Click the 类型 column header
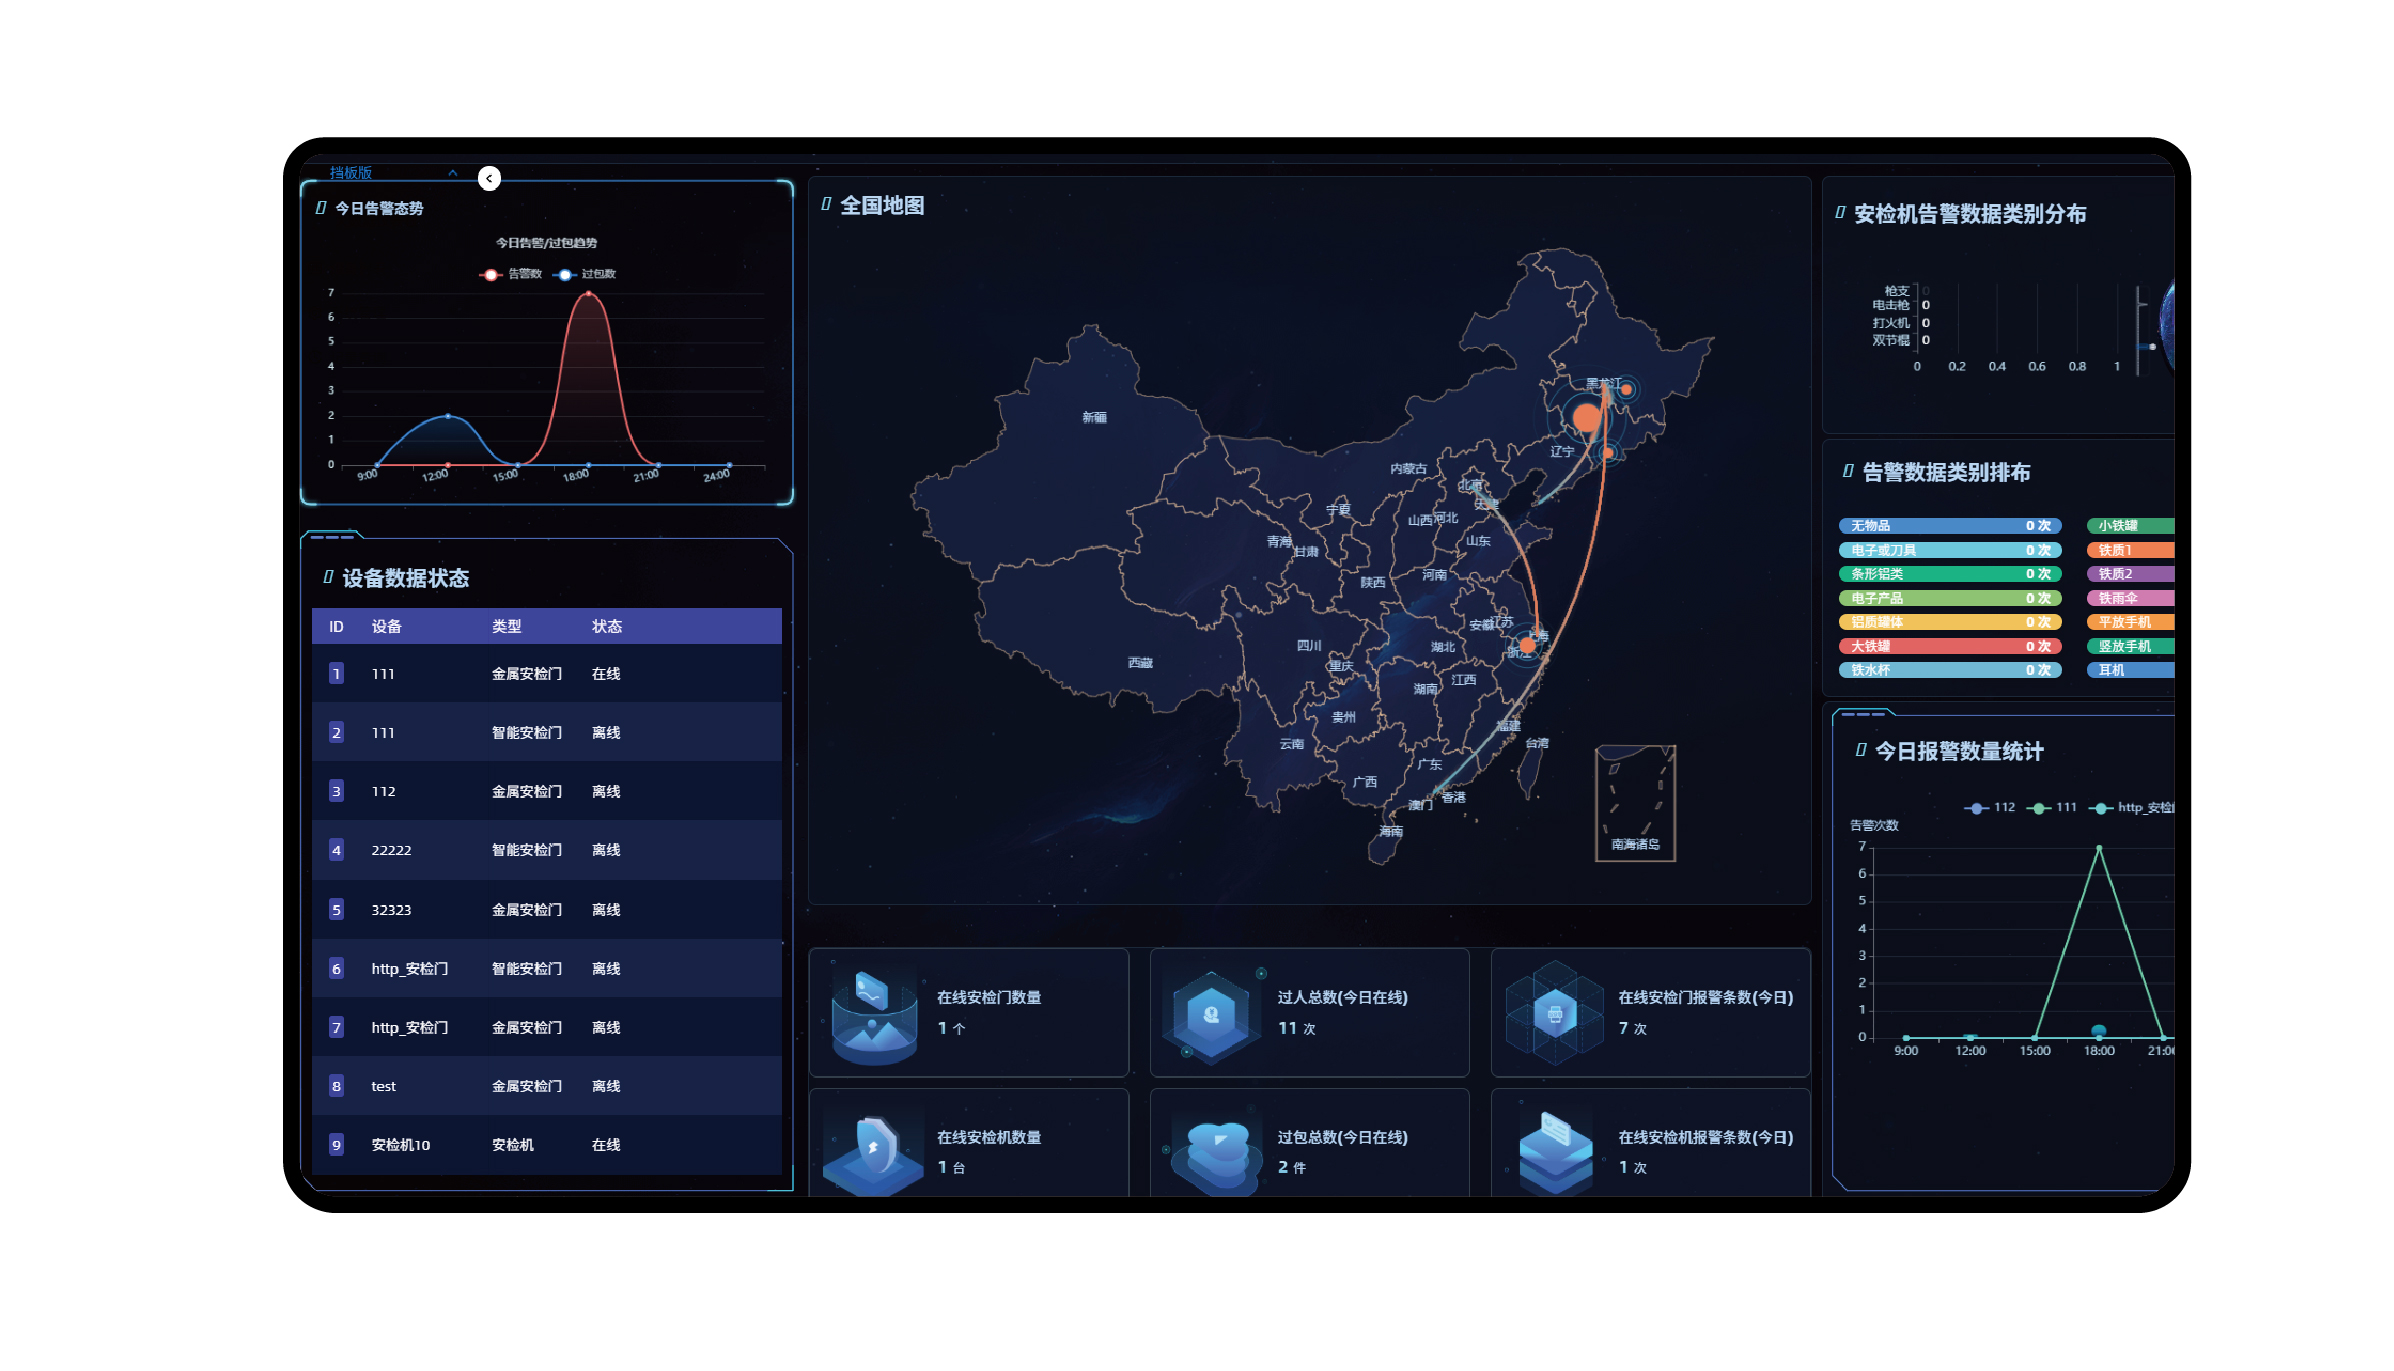Image resolution: width=2394 pixels, height=1371 pixels. click(x=506, y=626)
